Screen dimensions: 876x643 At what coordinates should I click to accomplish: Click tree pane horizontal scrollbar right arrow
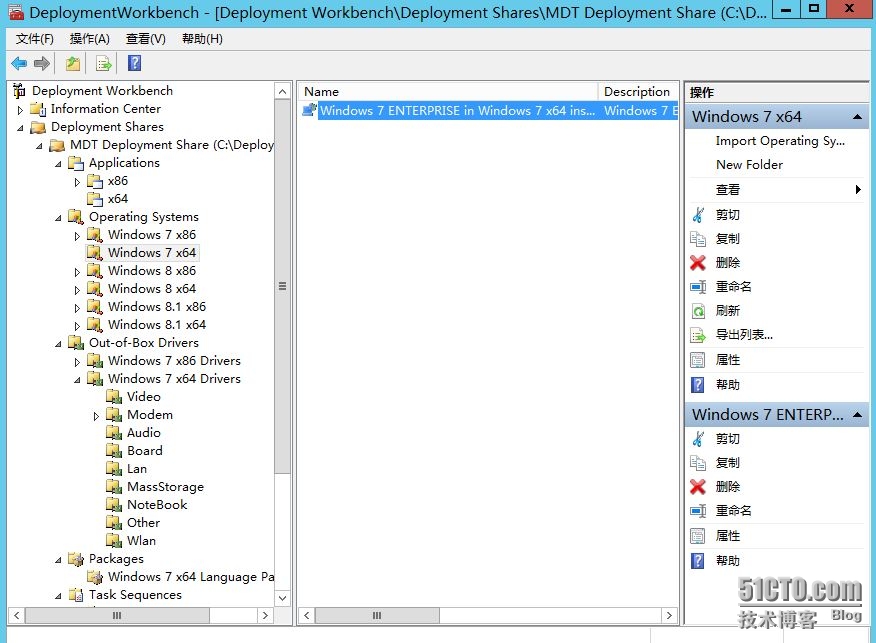coord(265,616)
